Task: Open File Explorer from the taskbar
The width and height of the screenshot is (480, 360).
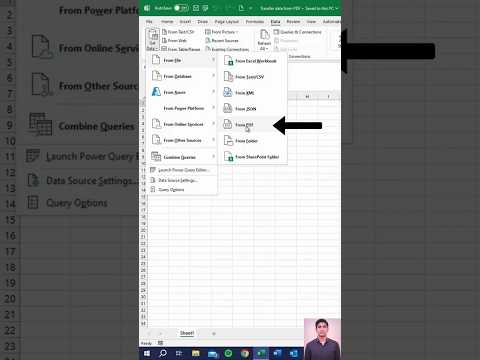Action: pos(196,353)
